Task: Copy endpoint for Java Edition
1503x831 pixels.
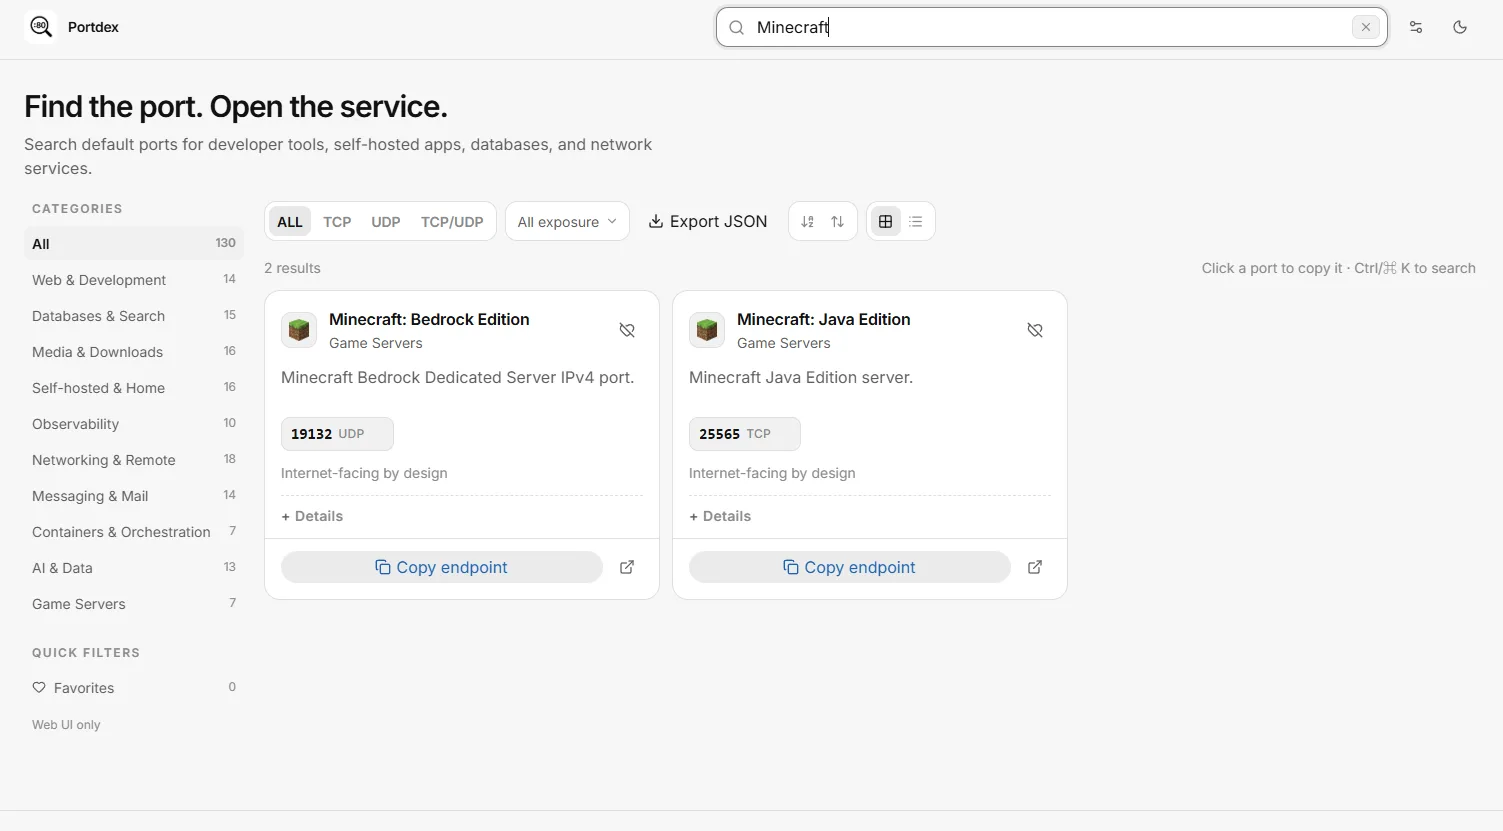Action: pyautogui.click(x=850, y=567)
